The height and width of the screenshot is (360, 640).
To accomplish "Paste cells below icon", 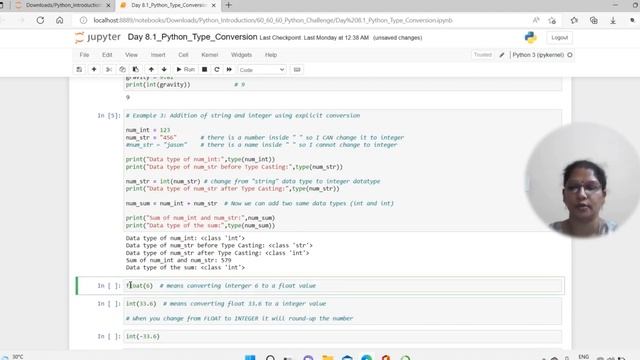I will click(136, 70).
